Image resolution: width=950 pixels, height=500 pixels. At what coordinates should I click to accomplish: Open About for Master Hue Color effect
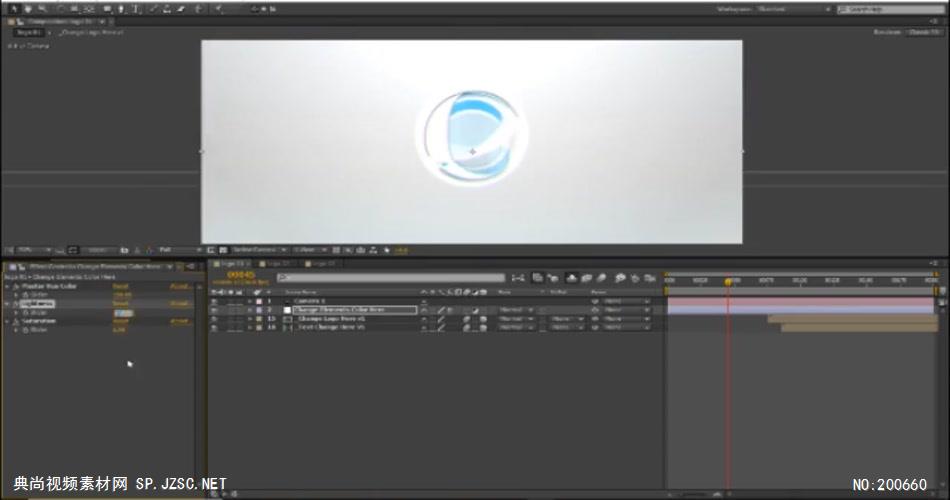tap(180, 285)
